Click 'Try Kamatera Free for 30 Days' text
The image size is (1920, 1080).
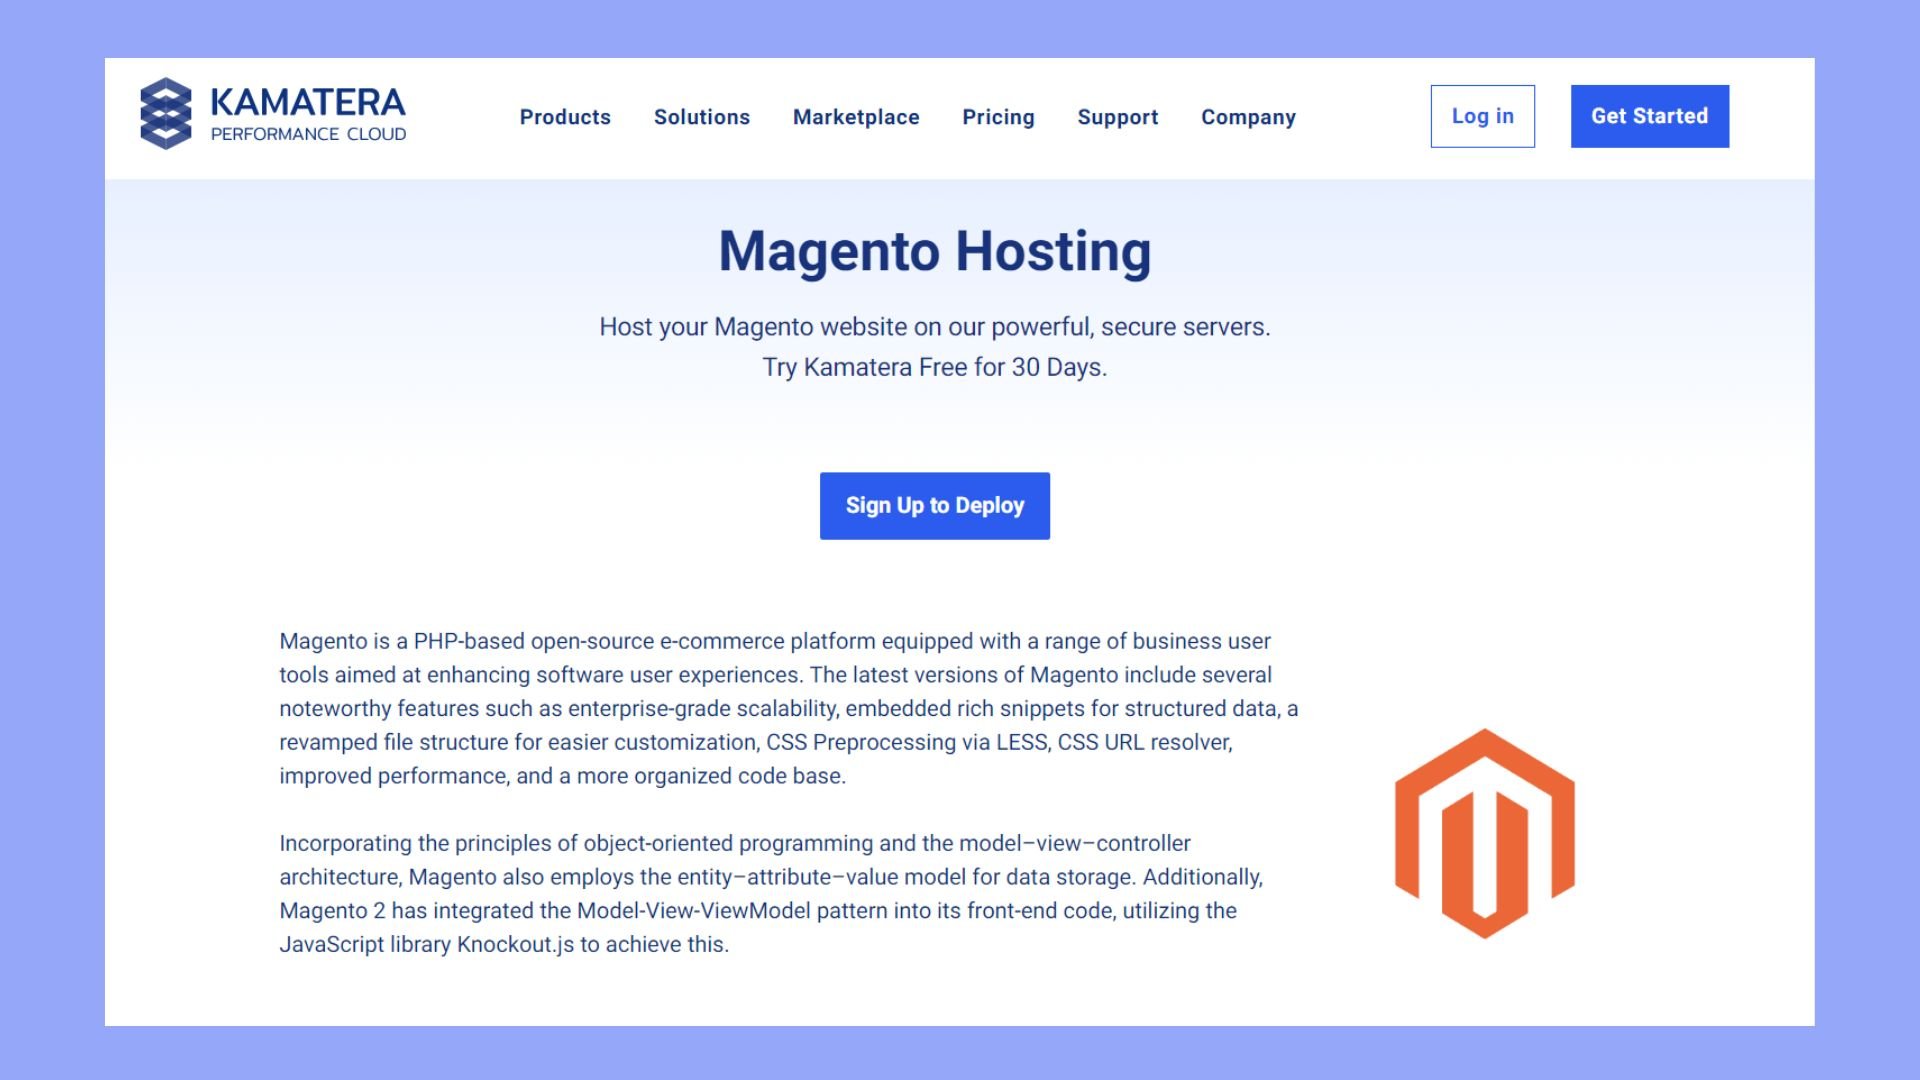coord(934,367)
